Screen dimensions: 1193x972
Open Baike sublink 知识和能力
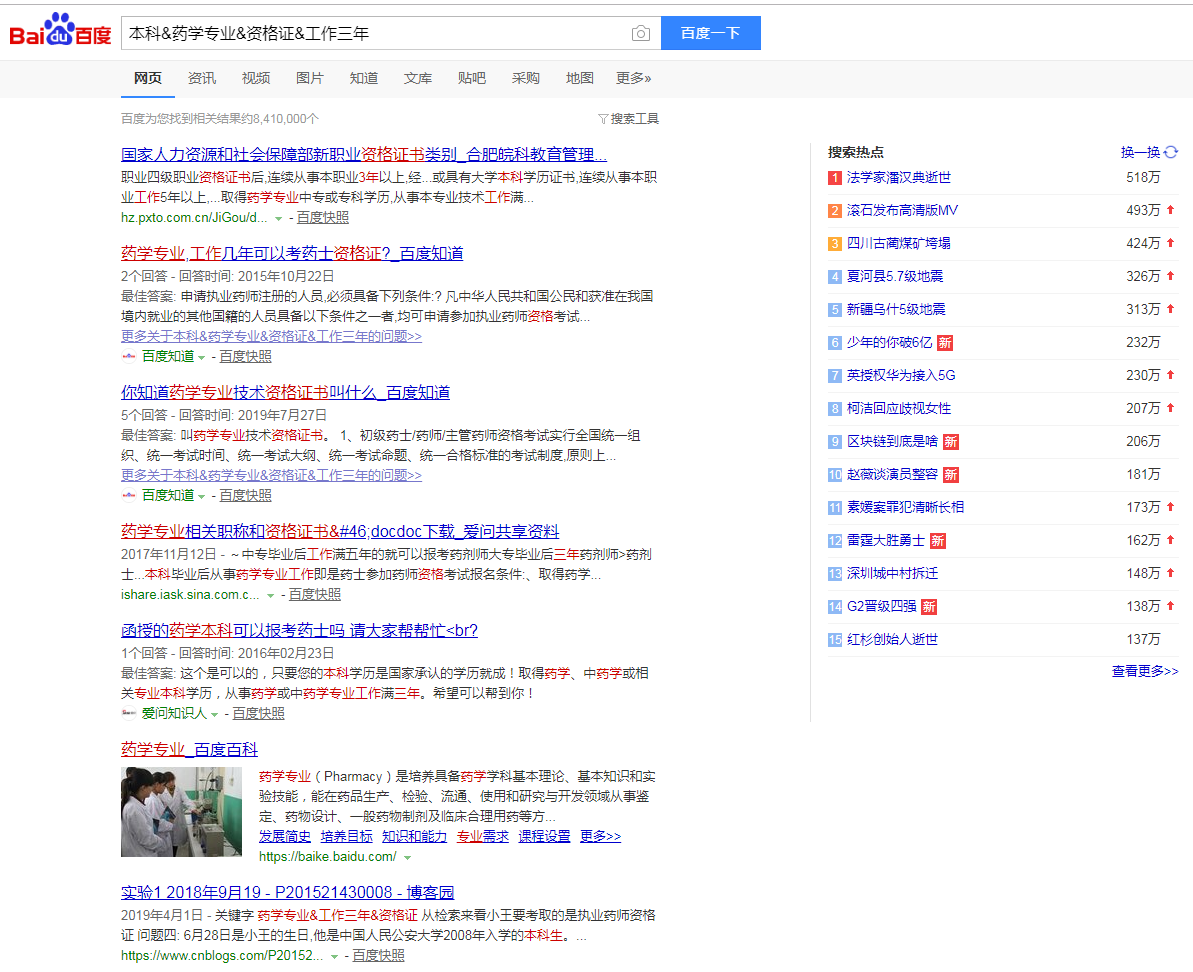coord(415,836)
